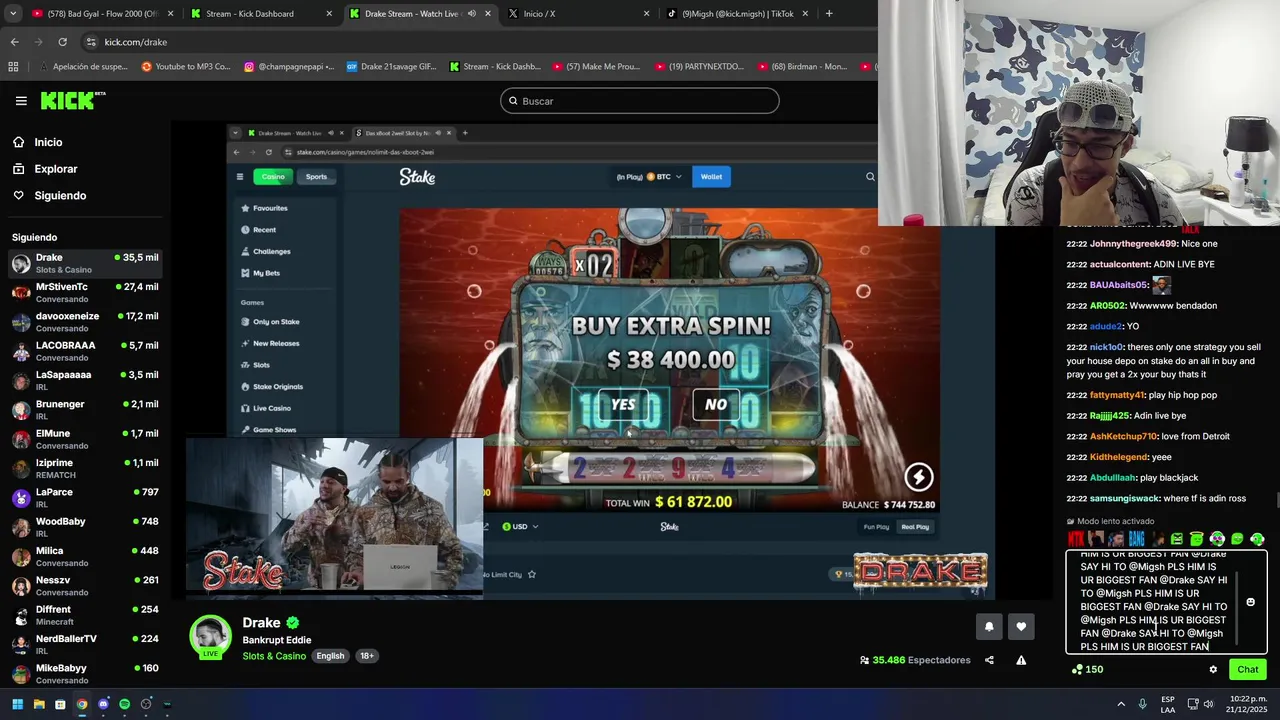This screenshot has height=720, width=1280.
Task: Click nick1o0 username in chat
Action: 1106,347
